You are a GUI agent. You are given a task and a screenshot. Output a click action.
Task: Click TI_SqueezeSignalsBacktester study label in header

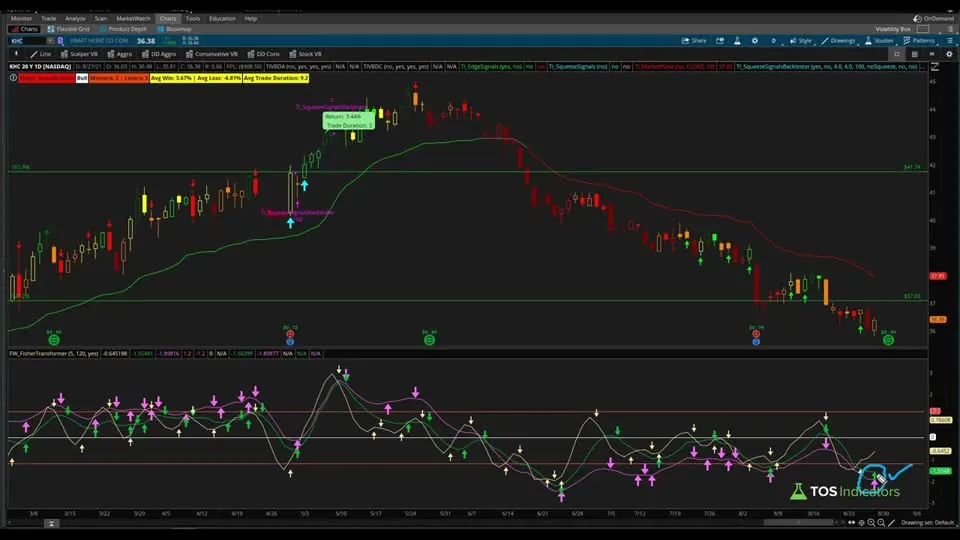[x=827, y=66]
